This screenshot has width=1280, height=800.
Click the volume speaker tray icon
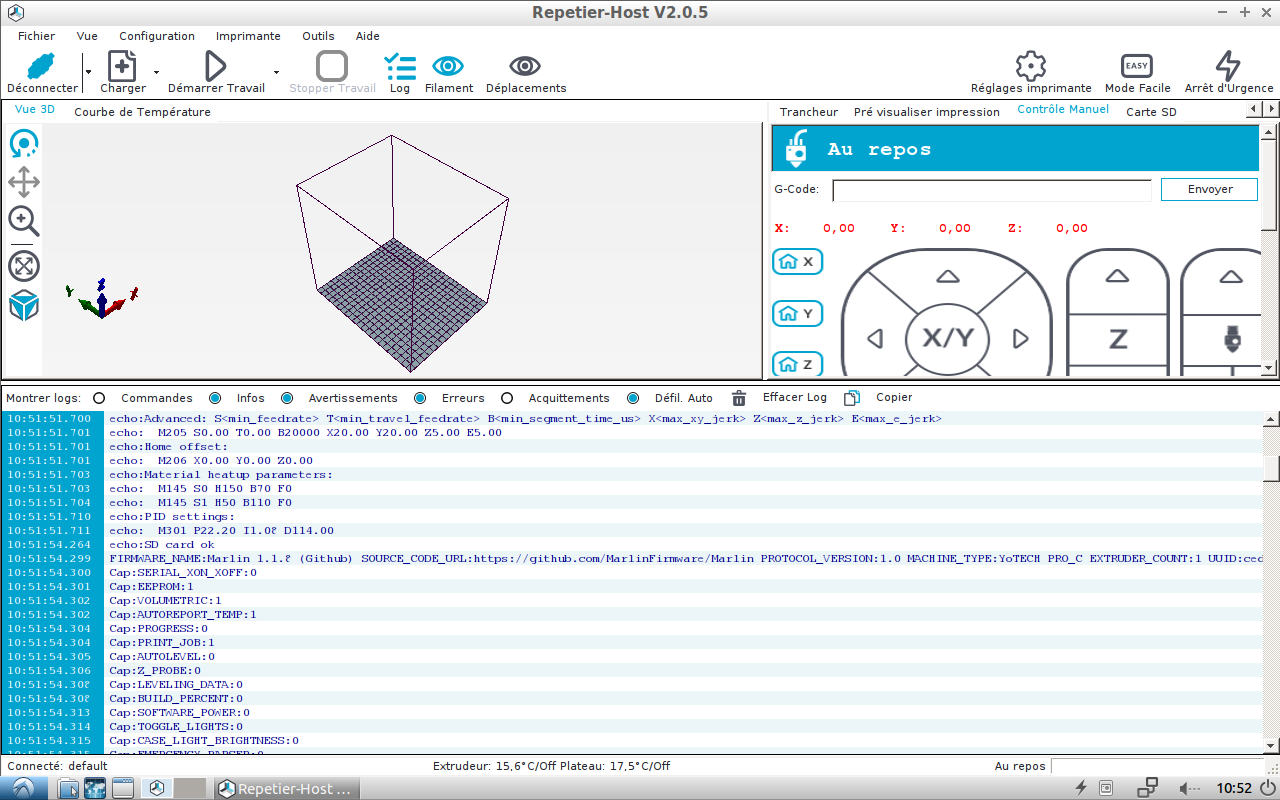pyautogui.click(x=1189, y=788)
